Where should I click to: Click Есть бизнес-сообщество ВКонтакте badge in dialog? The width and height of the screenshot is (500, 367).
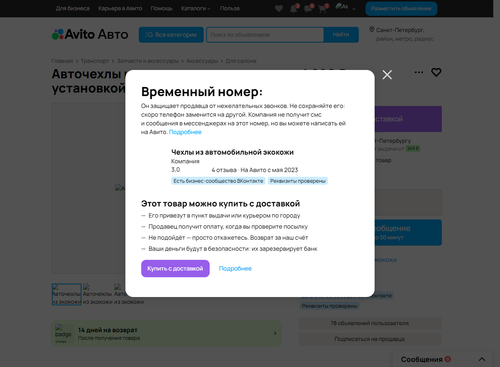(x=218, y=181)
